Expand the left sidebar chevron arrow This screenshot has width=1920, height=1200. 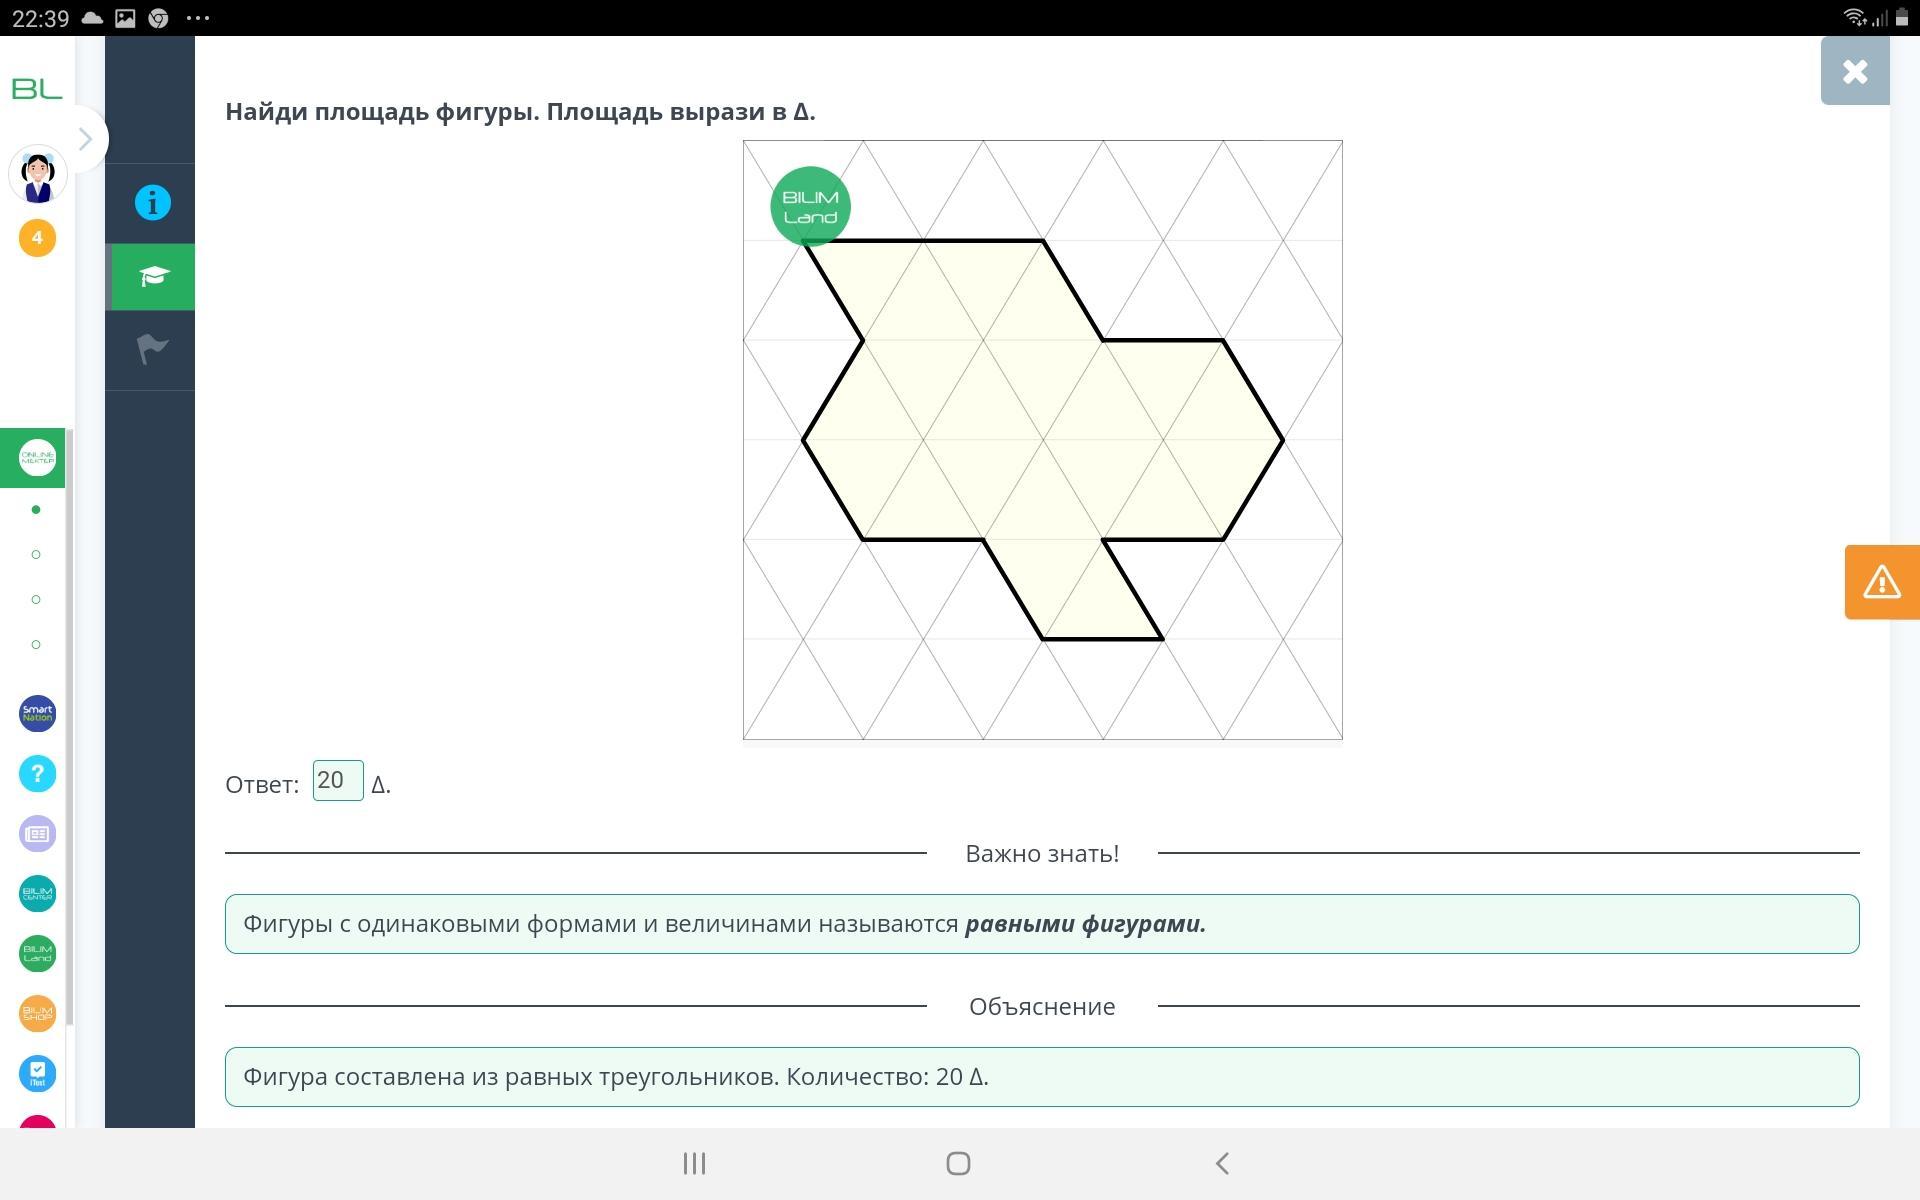click(x=86, y=139)
